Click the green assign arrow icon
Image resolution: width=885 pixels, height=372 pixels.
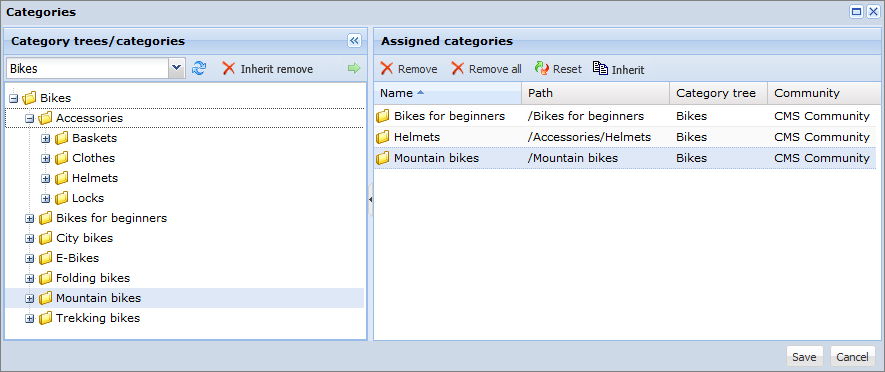(x=354, y=69)
